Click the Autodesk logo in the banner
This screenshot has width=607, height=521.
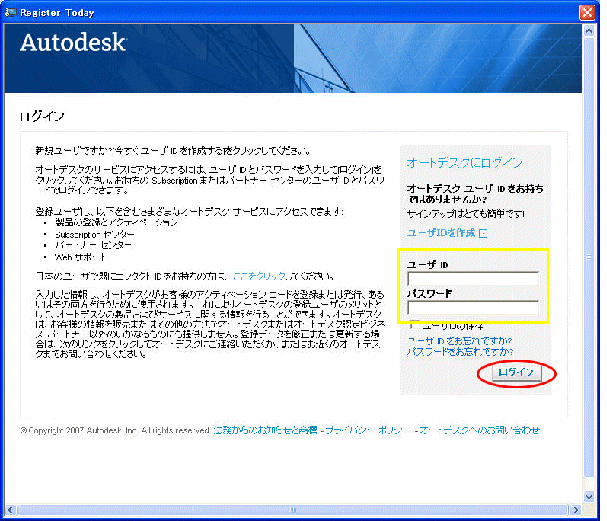[x=73, y=43]
